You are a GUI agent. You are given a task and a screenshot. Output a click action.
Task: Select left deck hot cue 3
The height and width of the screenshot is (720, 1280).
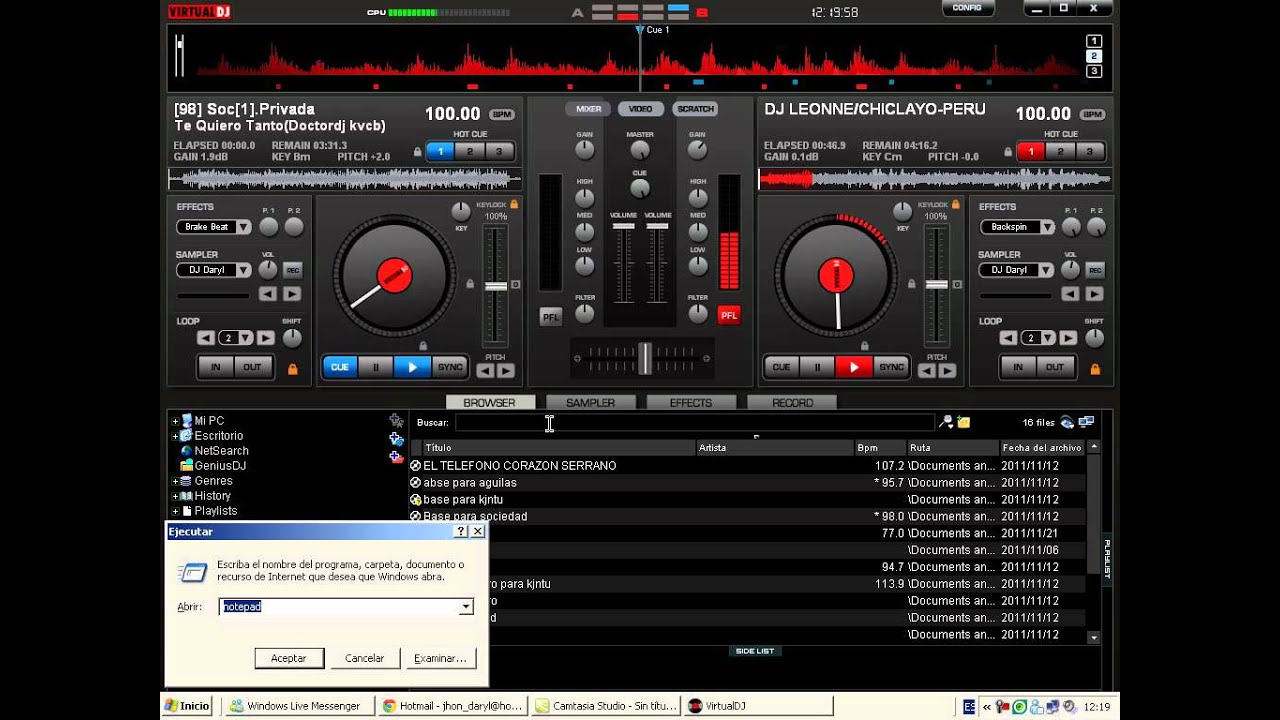coord(499,152)
